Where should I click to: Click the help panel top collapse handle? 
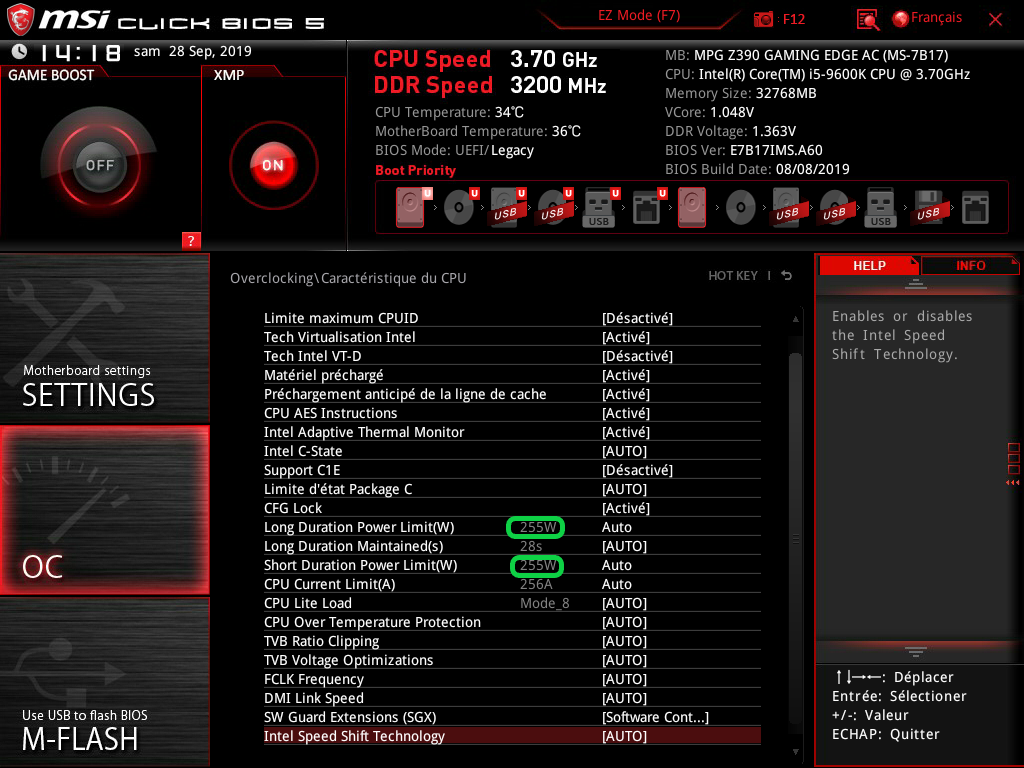(x=916, y=283)
